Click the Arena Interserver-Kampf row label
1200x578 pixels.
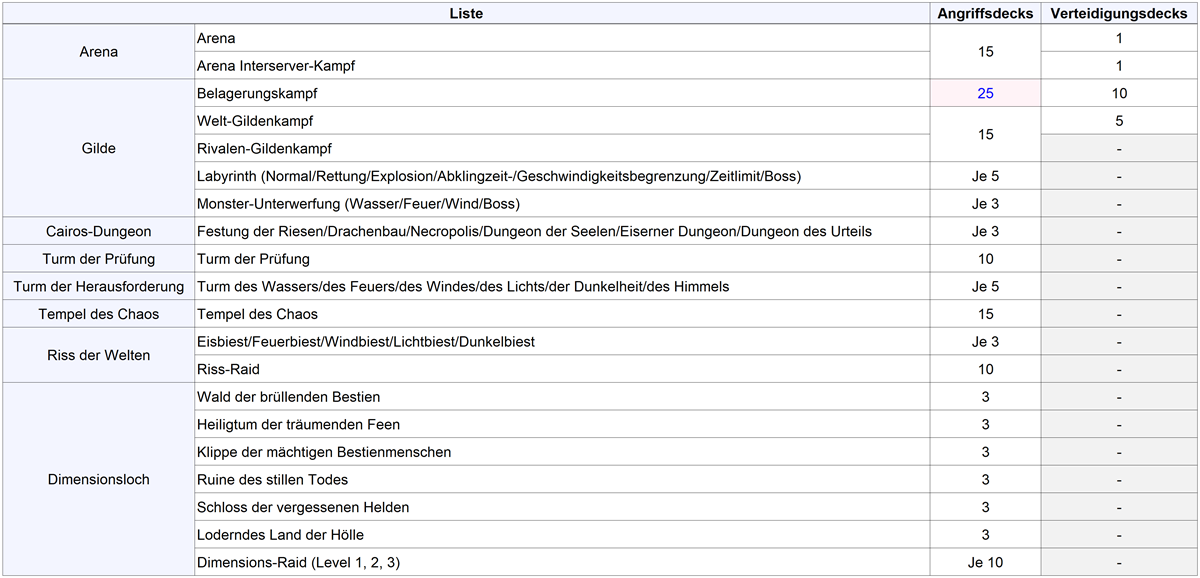point(276,66)
